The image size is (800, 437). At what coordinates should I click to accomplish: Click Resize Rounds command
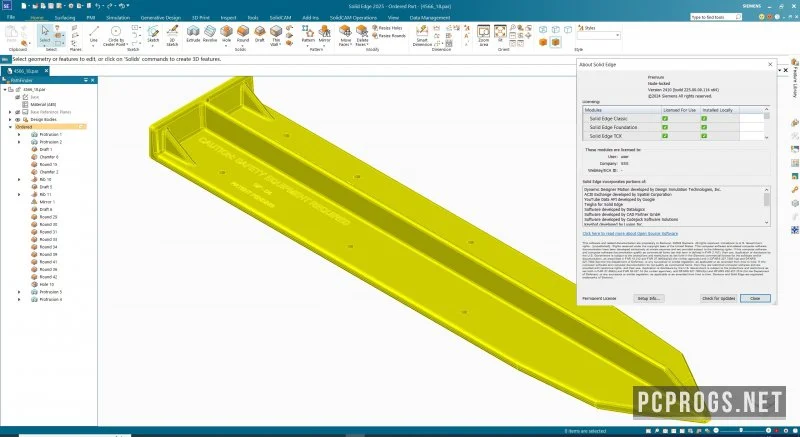click(x=389, y=36)
